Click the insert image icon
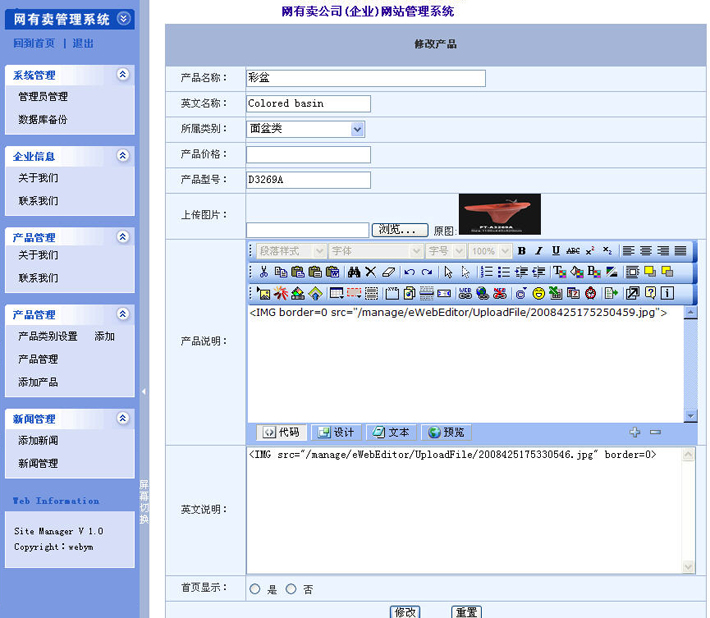Viewport: 710px width, 618px height. [x=263, y=293]
